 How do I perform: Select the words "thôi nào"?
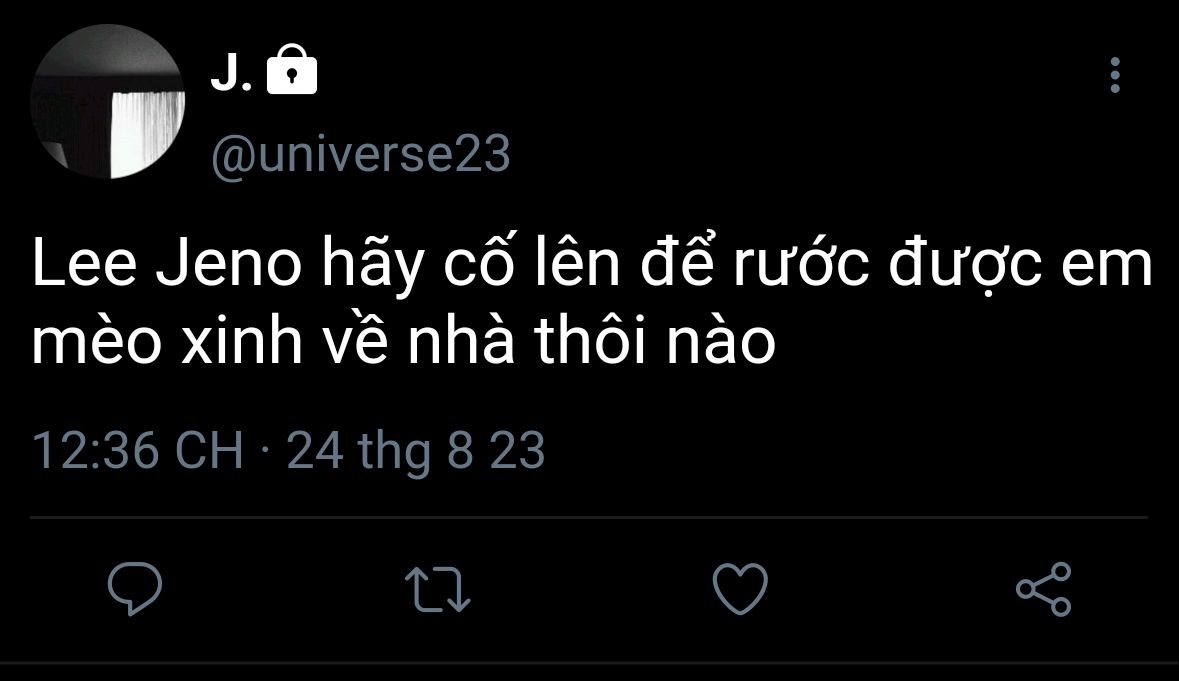[x=655, y=340]
